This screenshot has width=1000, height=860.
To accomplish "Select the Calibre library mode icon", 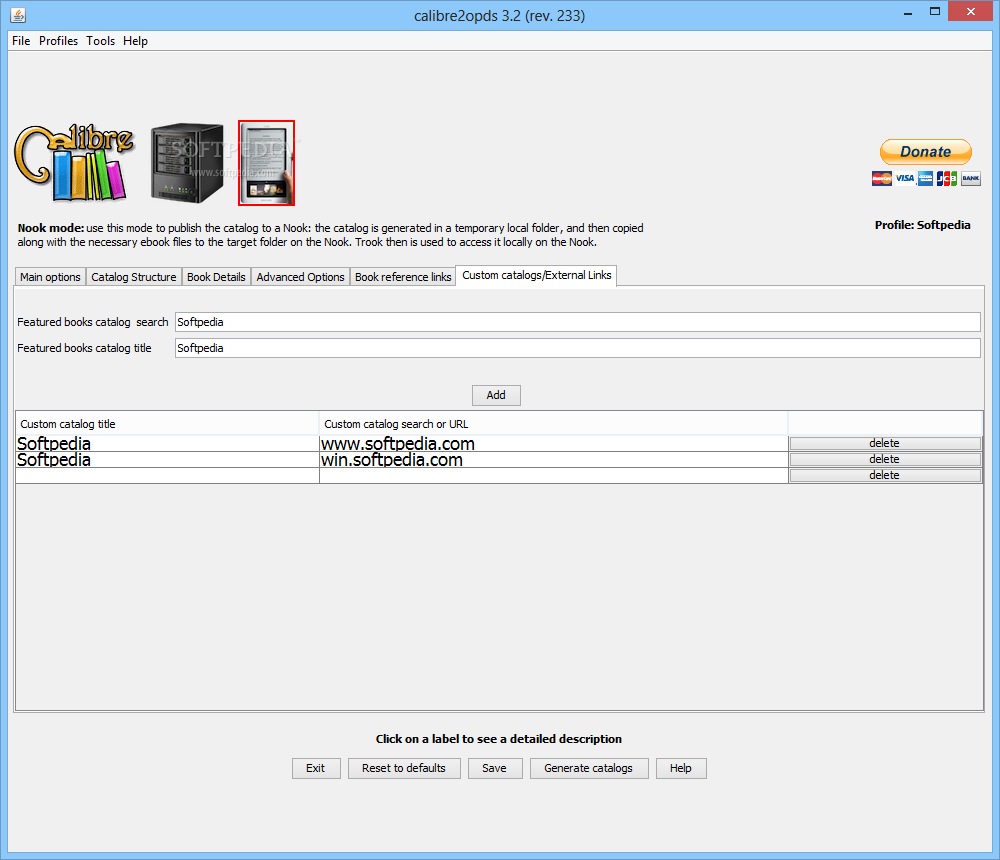I will [75, 163].
